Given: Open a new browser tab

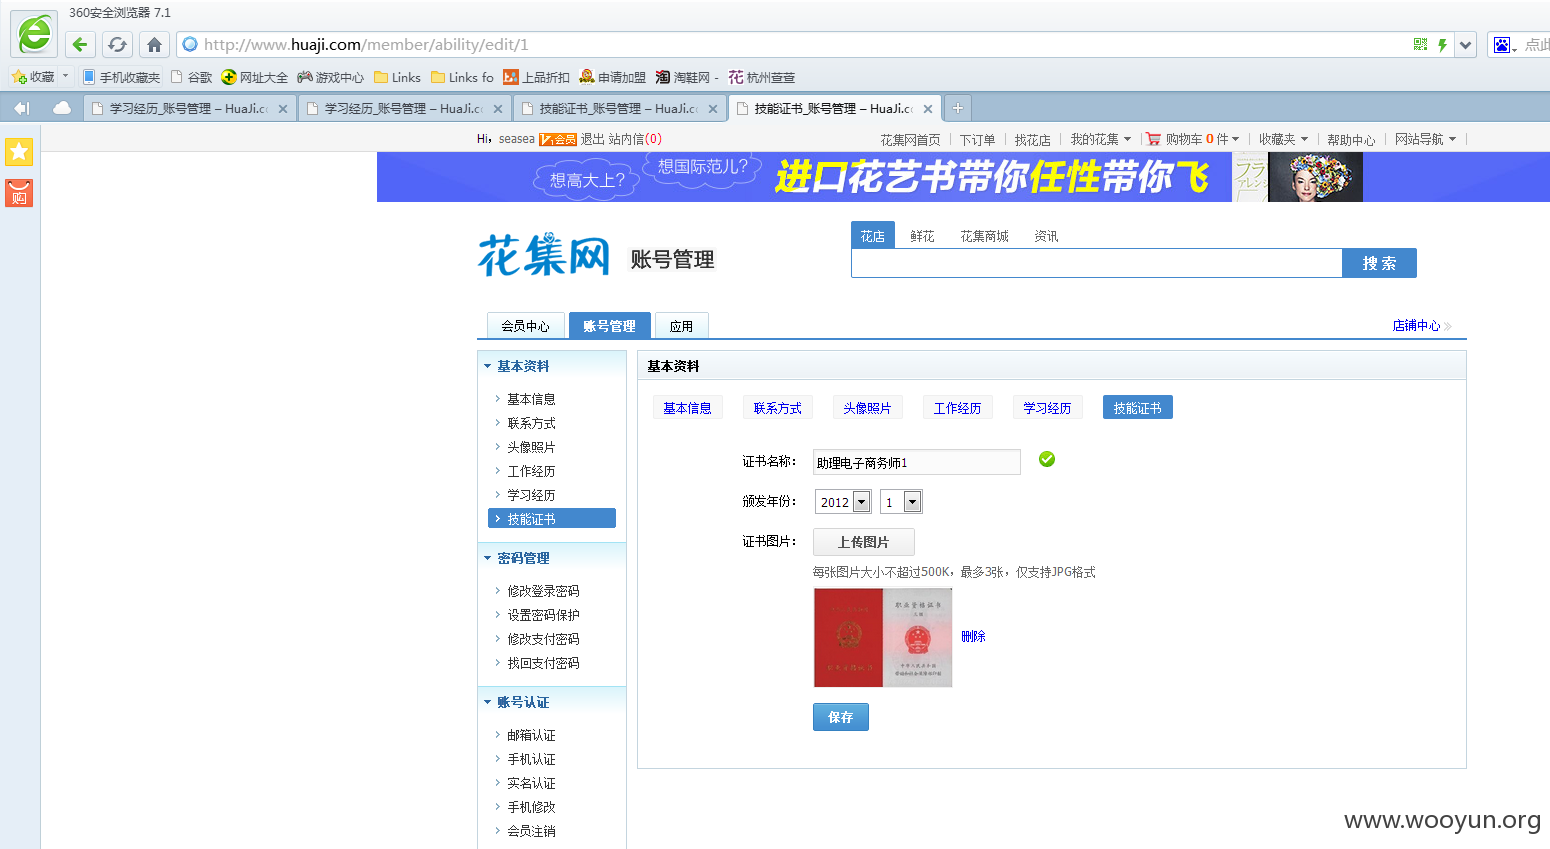Looking at the screenshot, I should [x=957, y=108].
